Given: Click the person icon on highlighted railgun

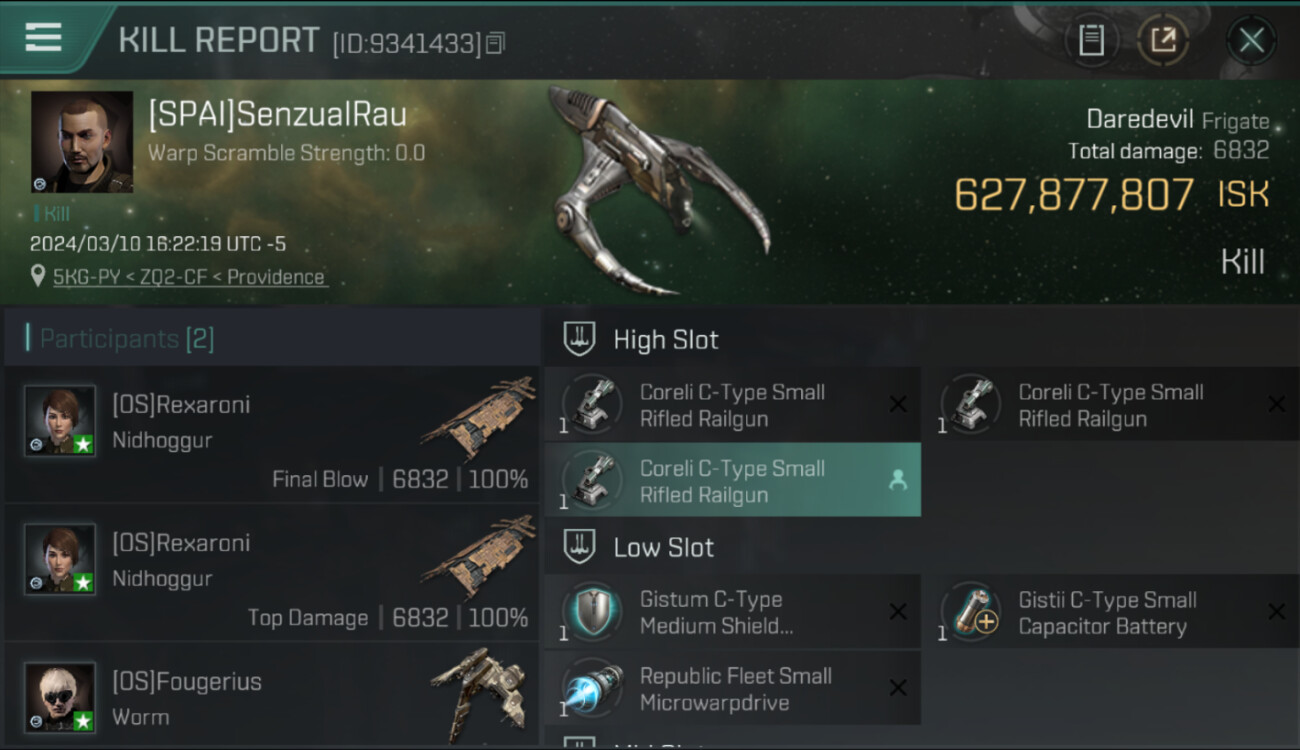Looking at the screenshot, I should click(x=898, y=481).
